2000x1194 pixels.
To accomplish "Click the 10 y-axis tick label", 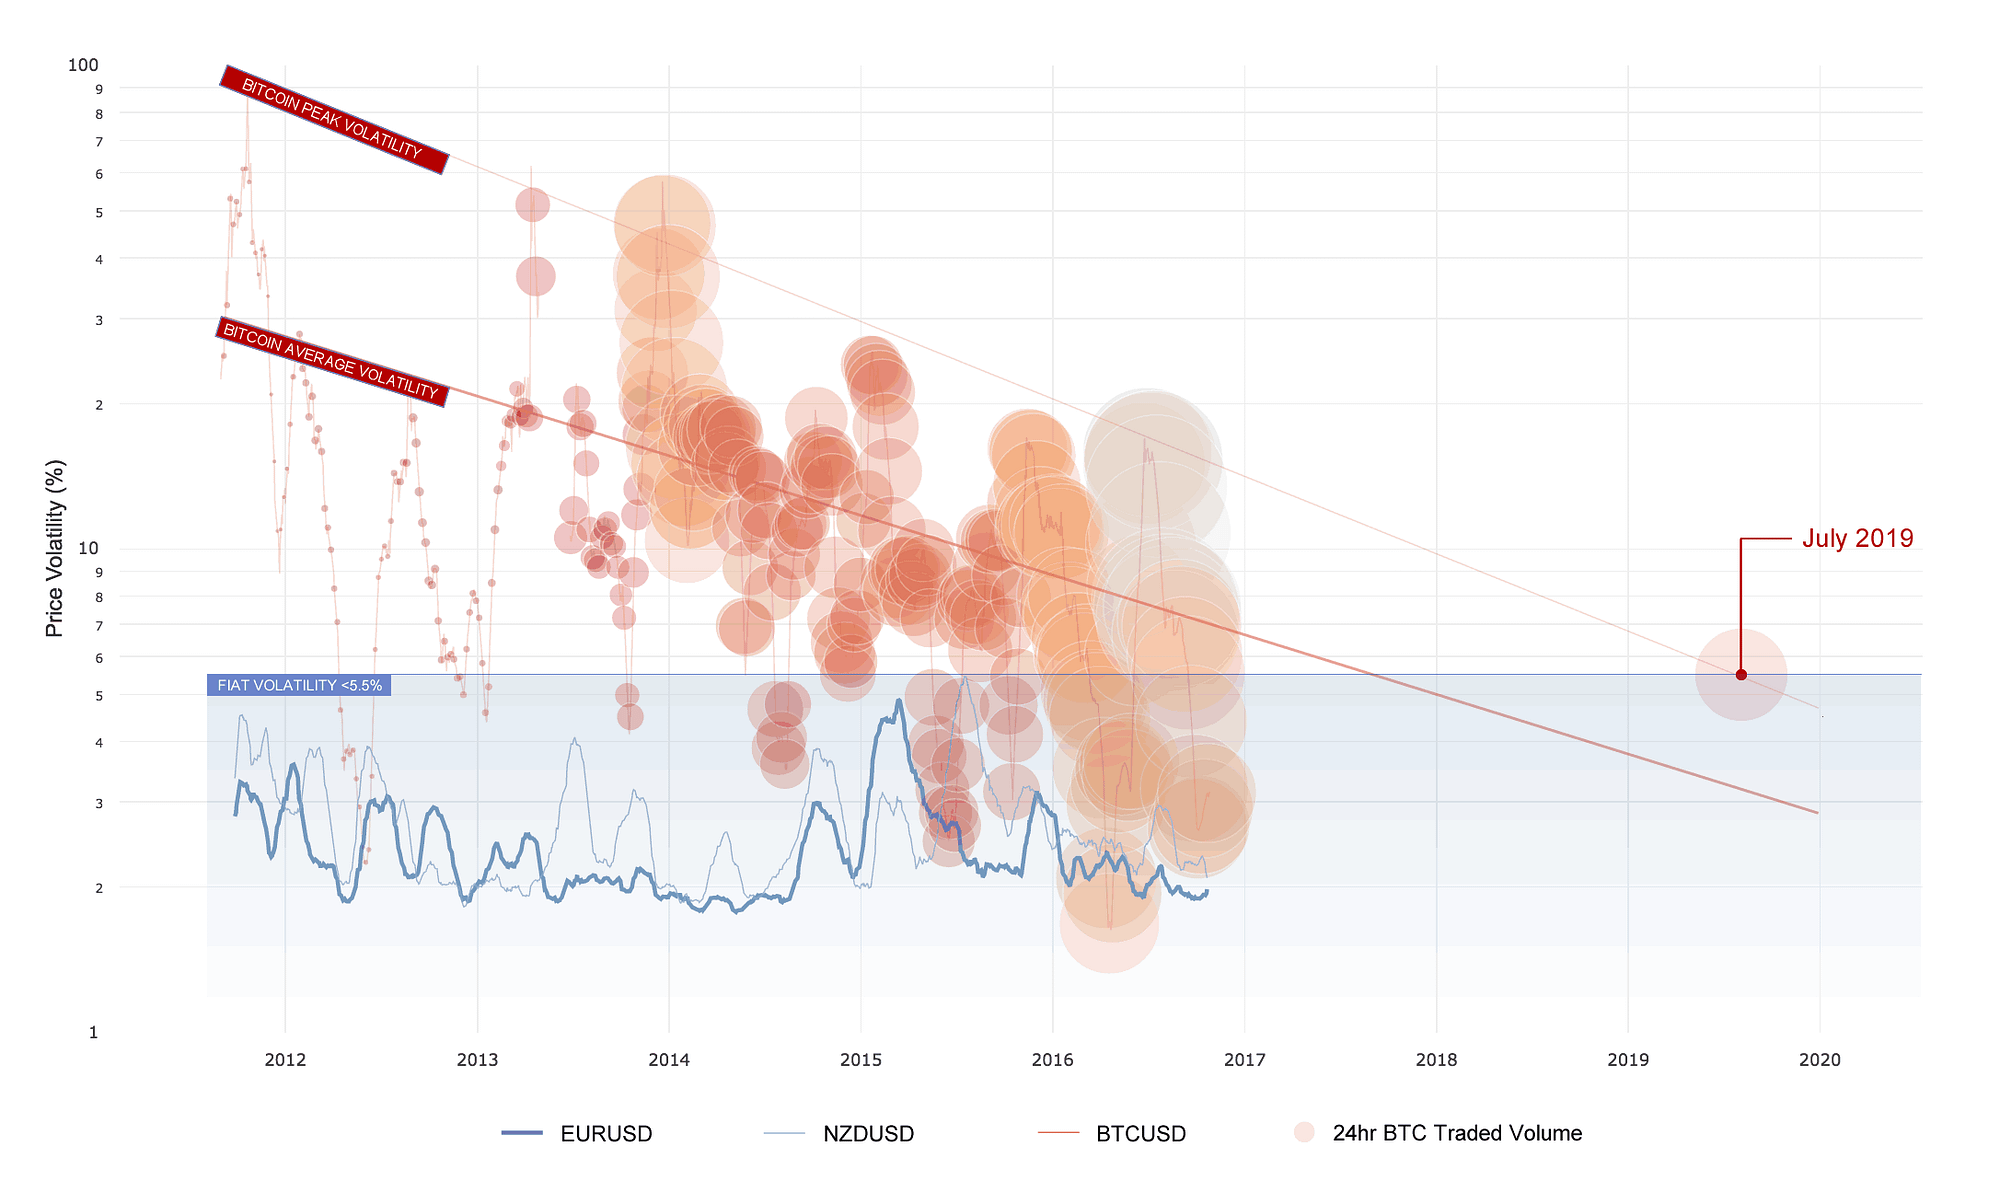I will (x=89, y=548).
